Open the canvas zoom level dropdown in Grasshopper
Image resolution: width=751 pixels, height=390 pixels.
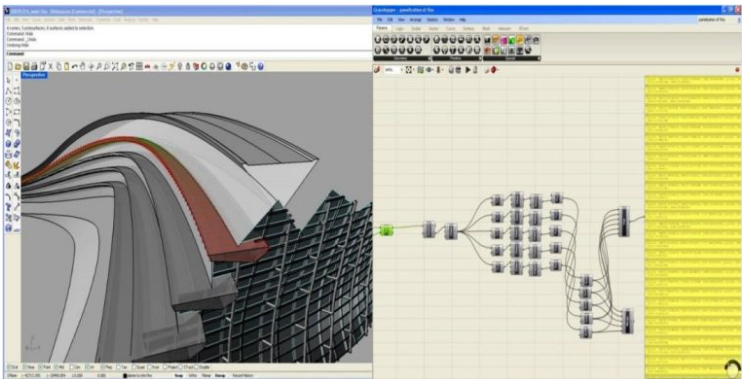tap(401, 70)
